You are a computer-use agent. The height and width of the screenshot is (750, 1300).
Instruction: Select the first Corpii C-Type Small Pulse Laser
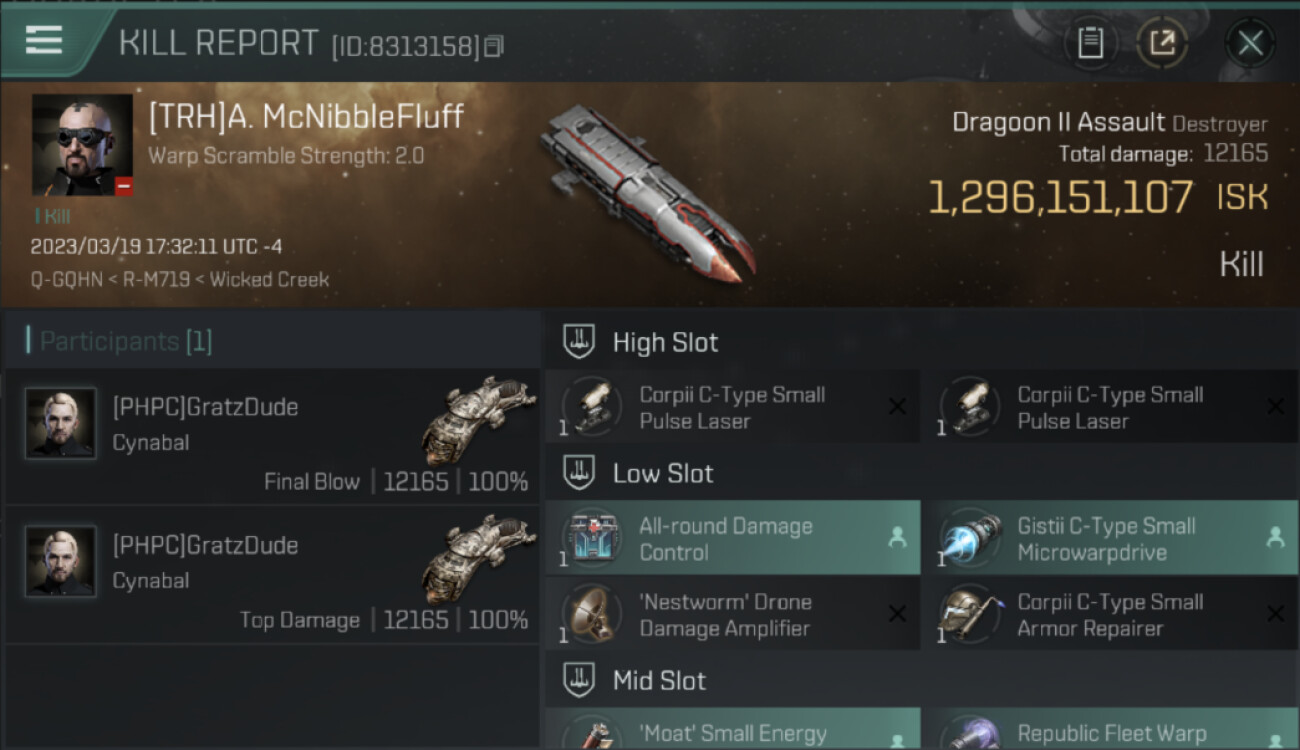[732, 406]
